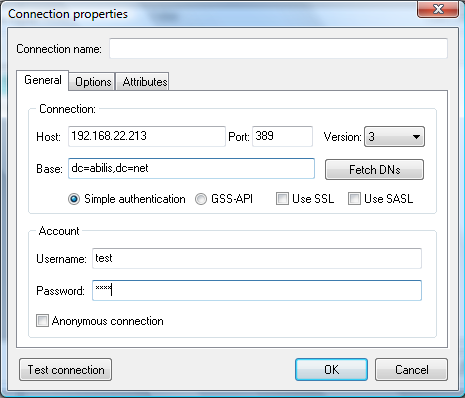Viewport: 465px width, 398px height.
Task: Click the Fetch DNs button
Action: (374, 170)
